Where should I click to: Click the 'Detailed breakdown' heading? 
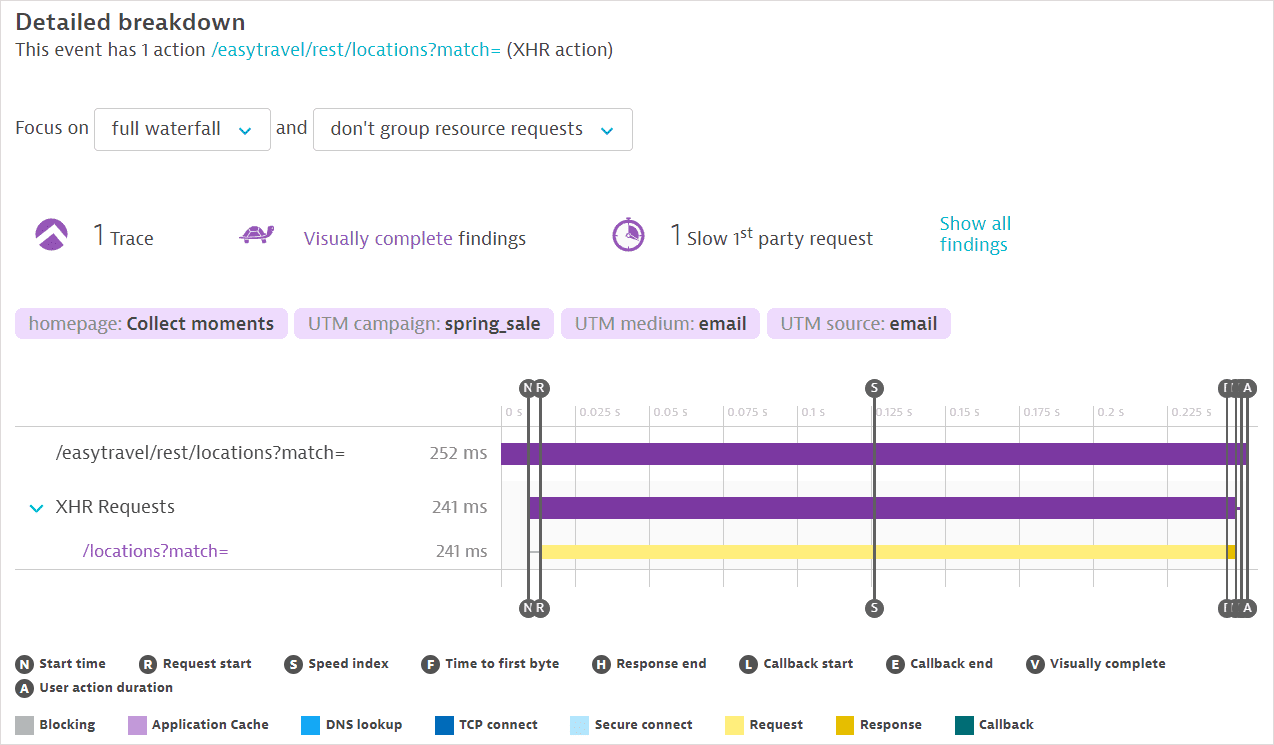130,22
